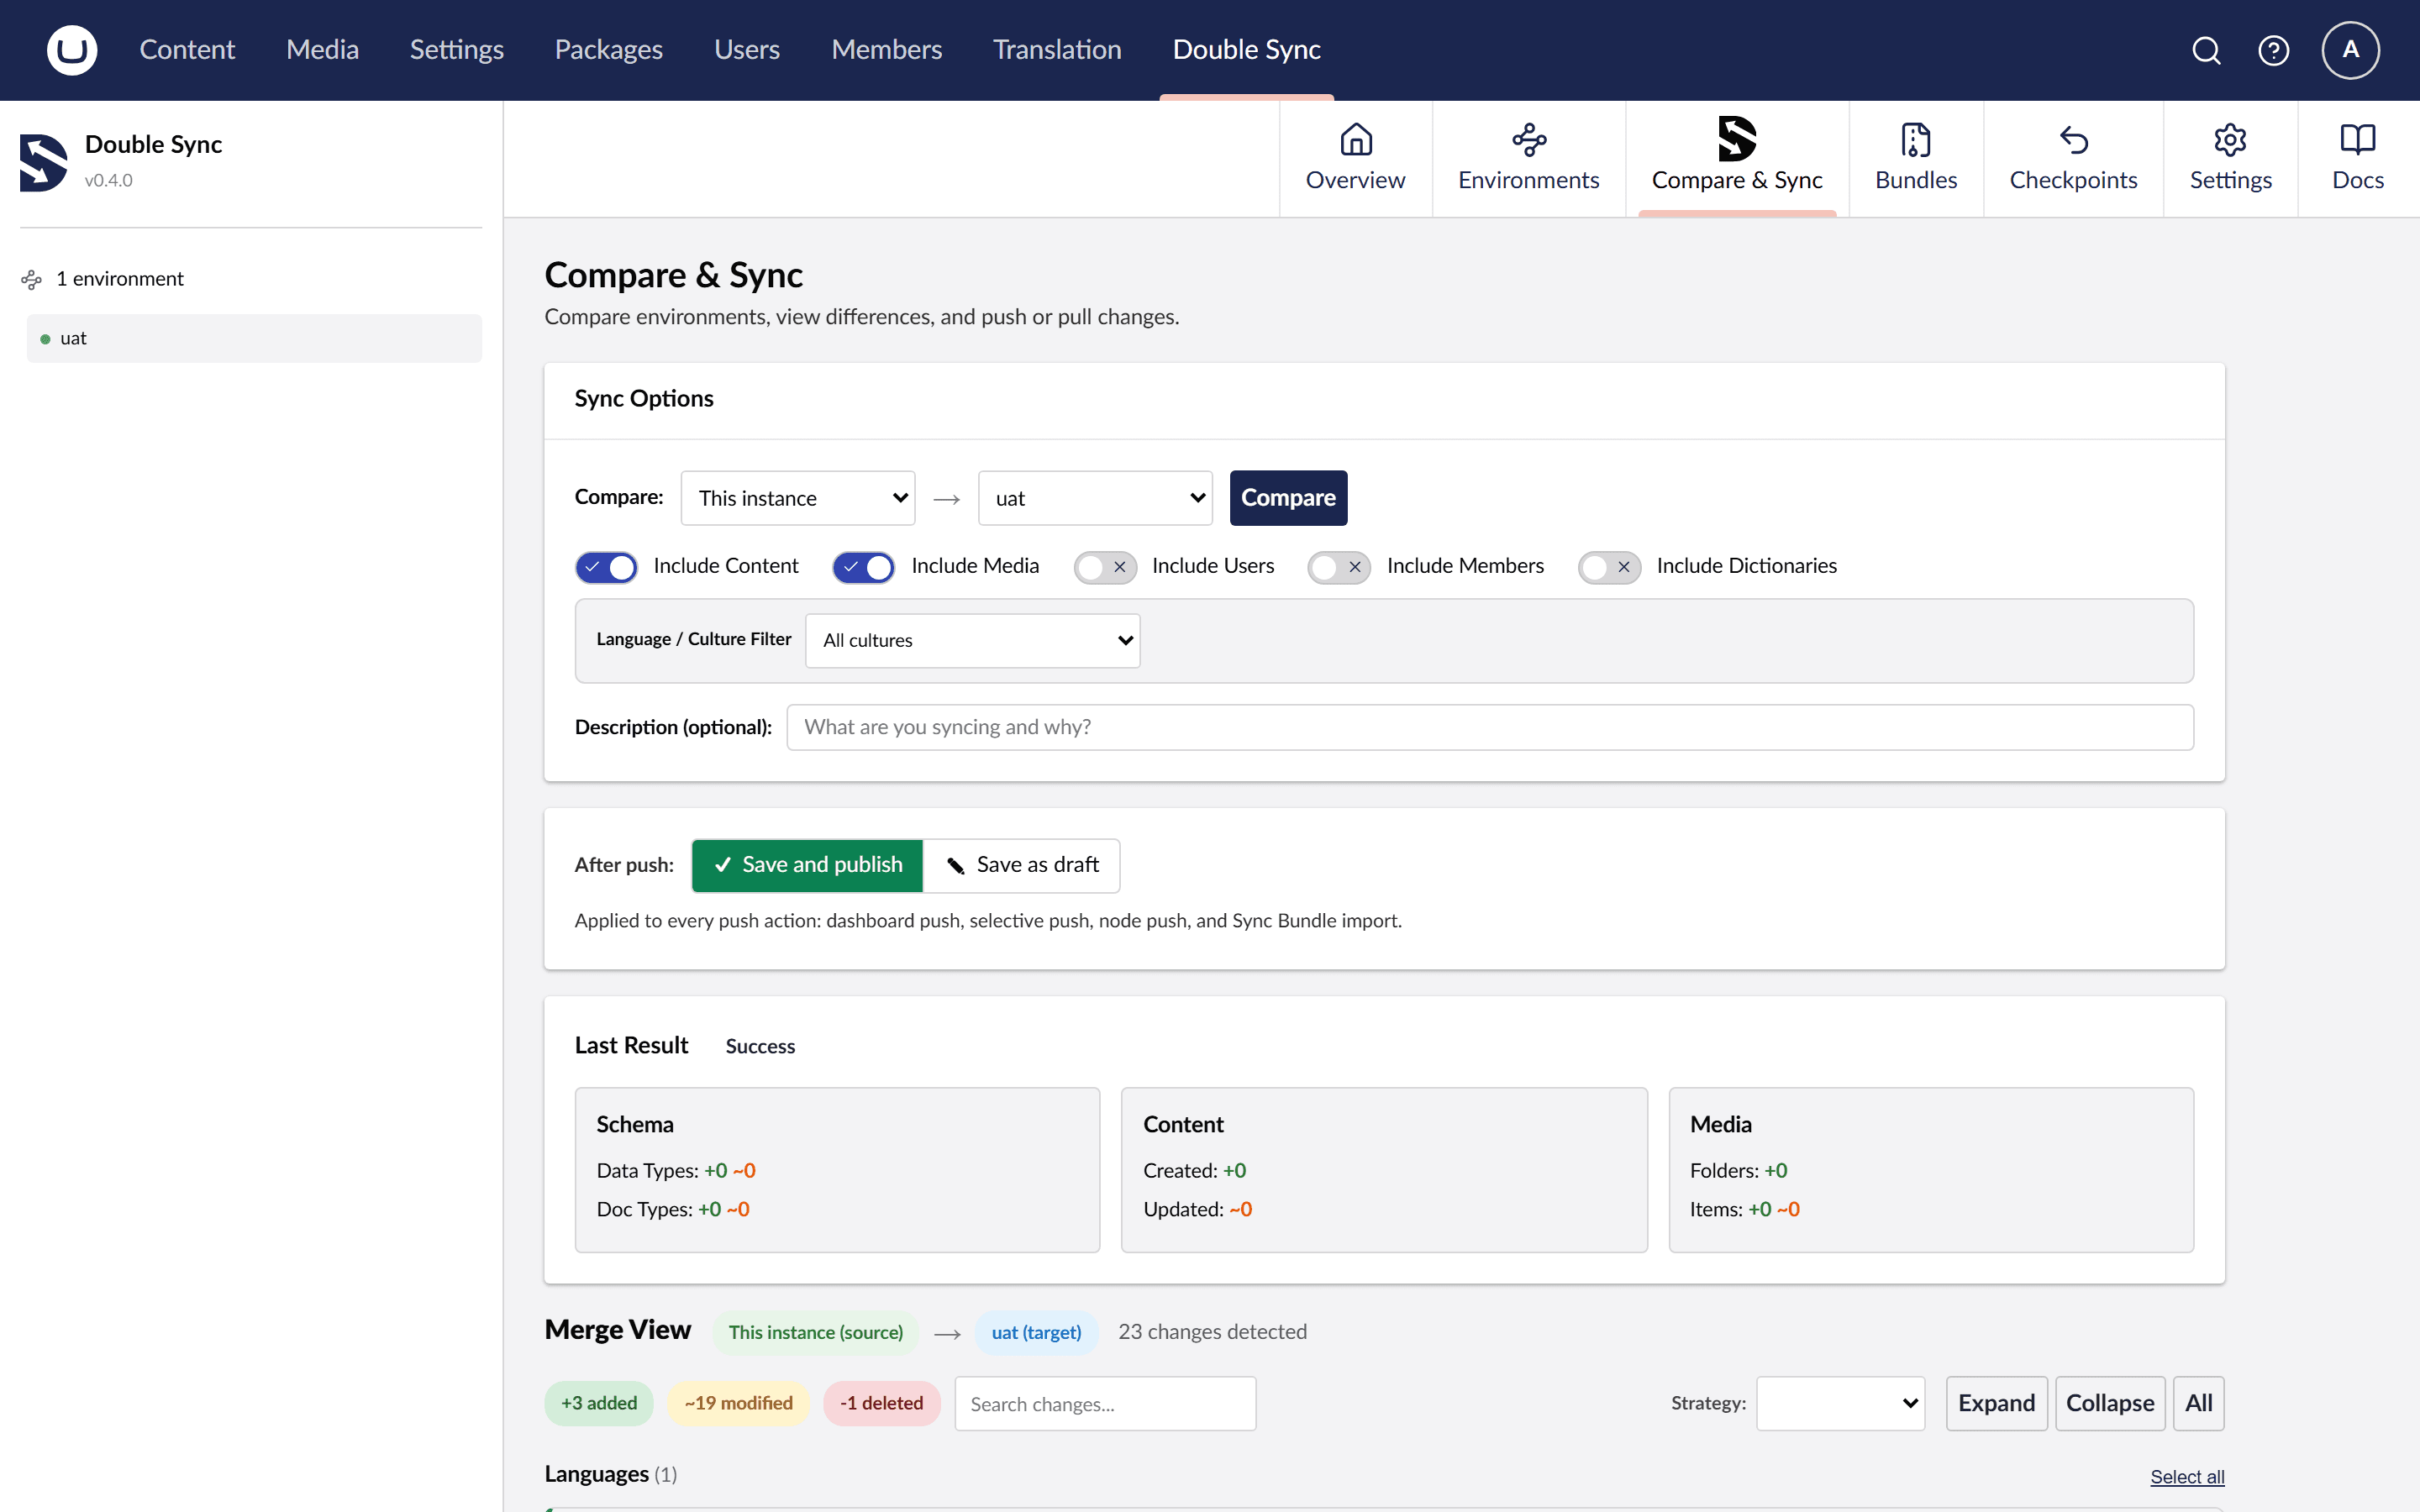Click the Search changes field
This screenshot has width=2420, height=1512.
[1105, 1403]
